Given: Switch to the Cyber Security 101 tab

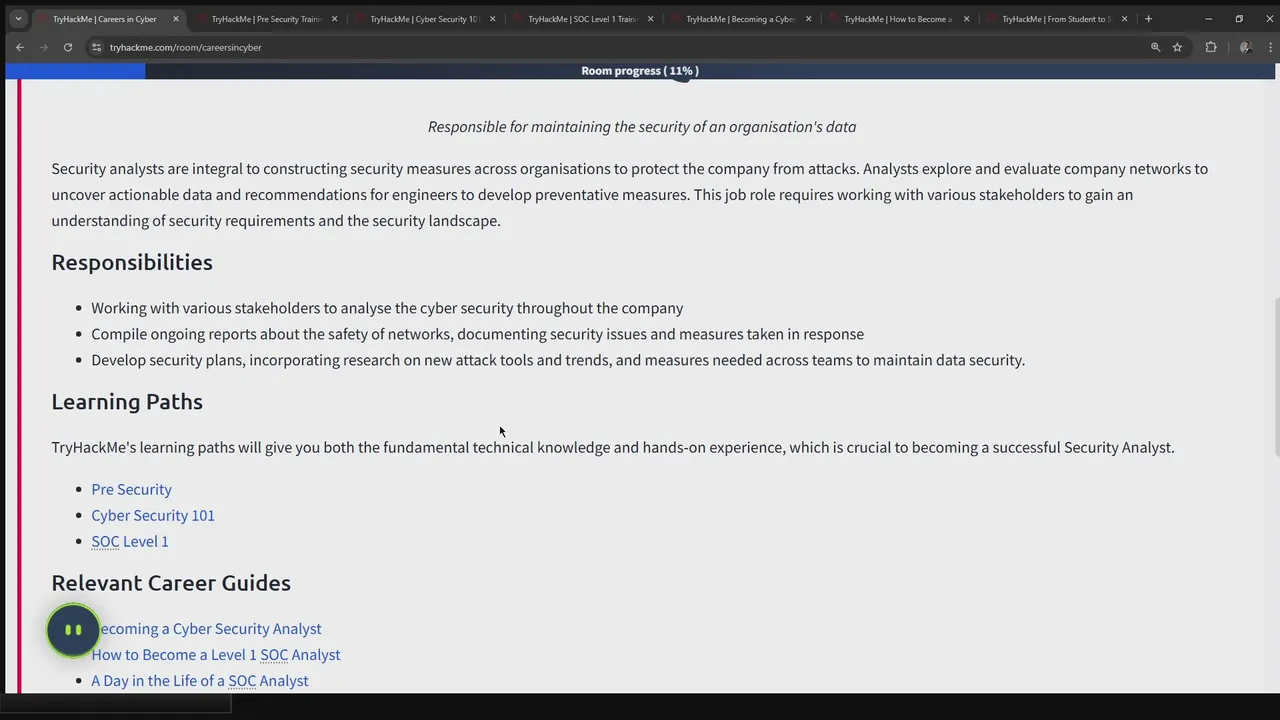Looking at the screenshot, I should (424, 19).
